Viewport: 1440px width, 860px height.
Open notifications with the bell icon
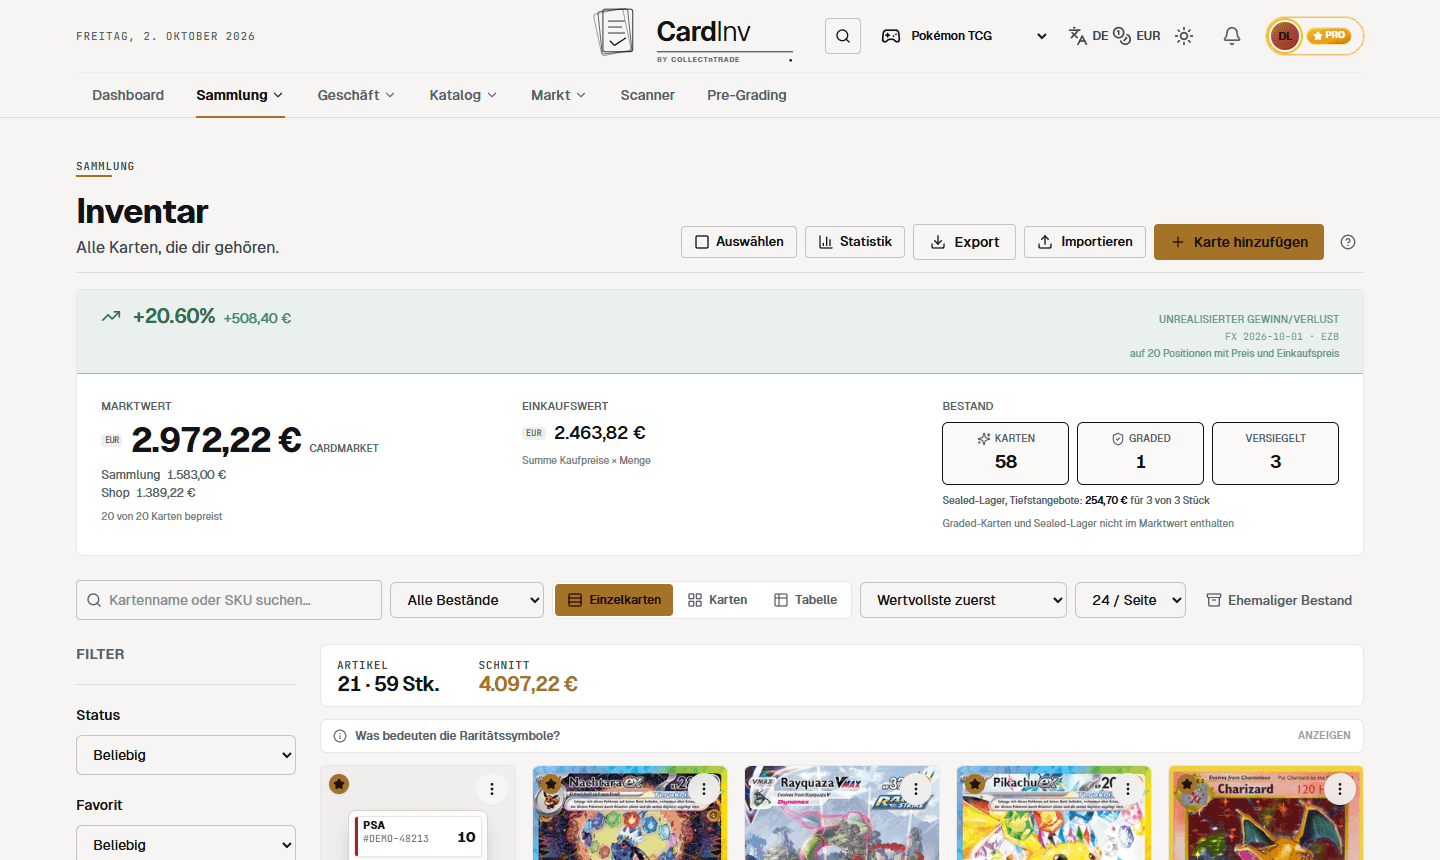point(1232,36)
